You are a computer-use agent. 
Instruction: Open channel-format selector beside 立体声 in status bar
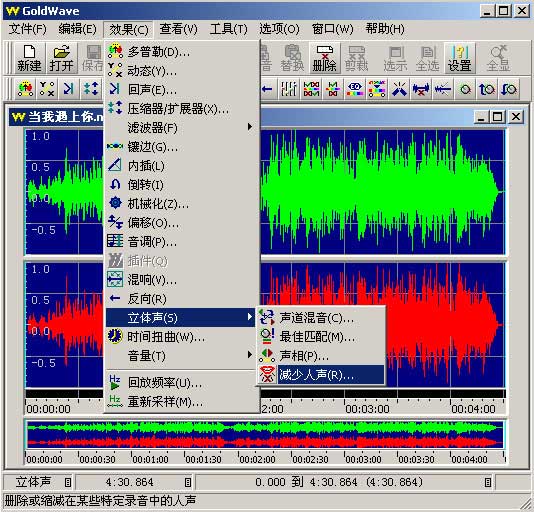[68, 482]
